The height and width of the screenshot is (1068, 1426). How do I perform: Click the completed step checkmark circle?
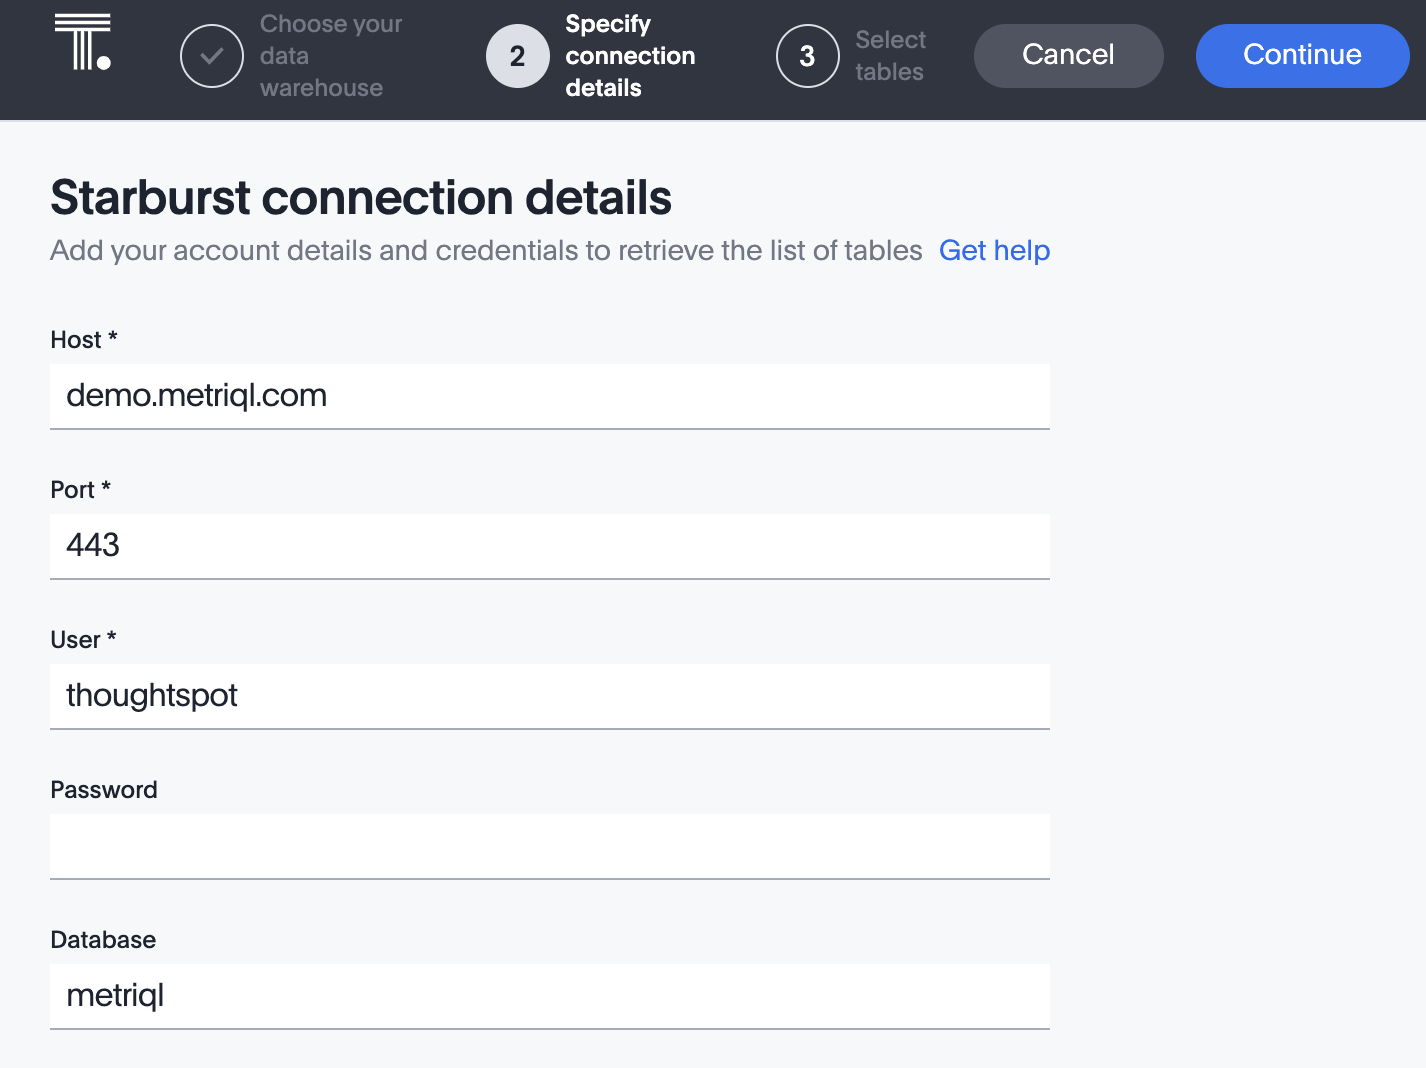[x=212, y=56]
